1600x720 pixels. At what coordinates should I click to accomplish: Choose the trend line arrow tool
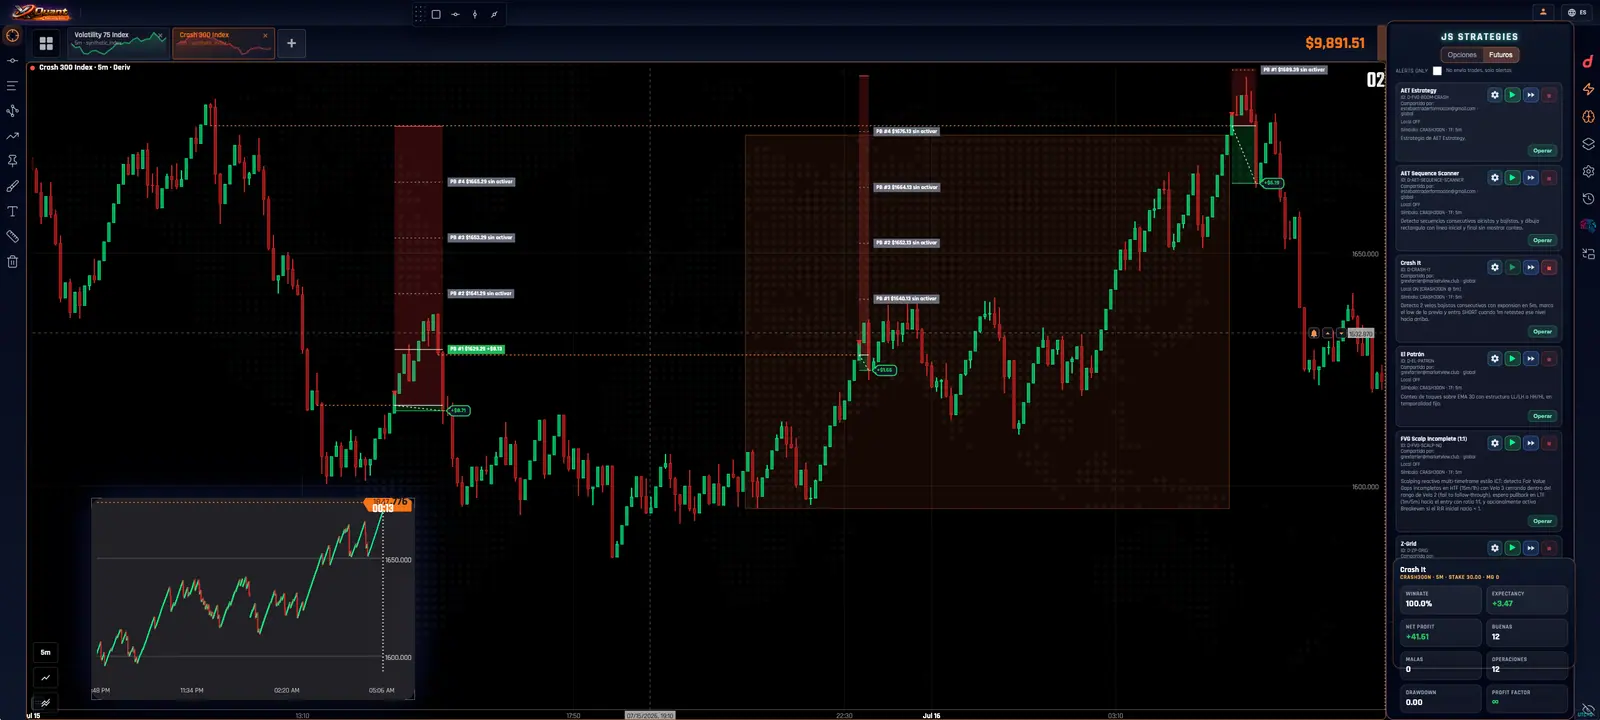click(12, 136)
